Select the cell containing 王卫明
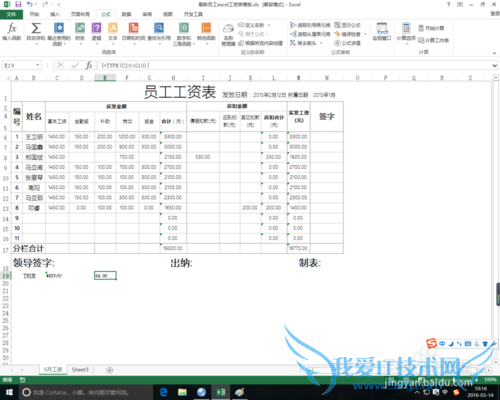This screenshot has height=400, width=500. [x=34, y=137]
